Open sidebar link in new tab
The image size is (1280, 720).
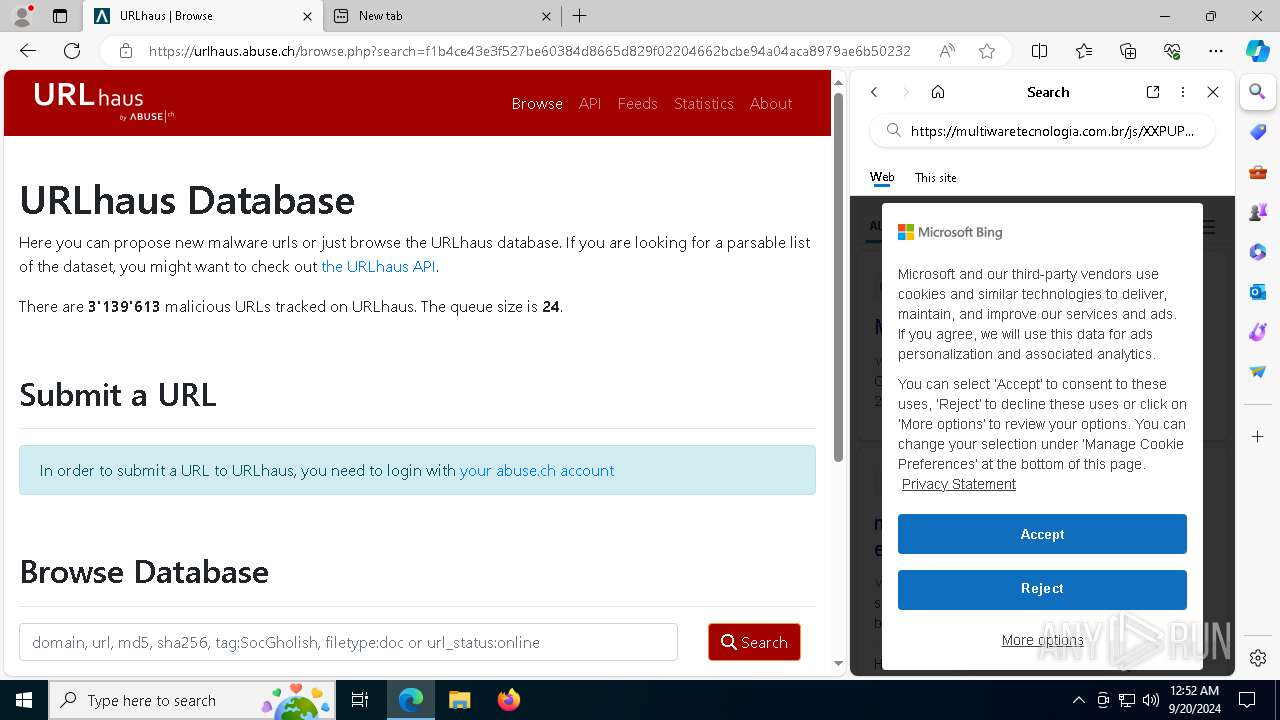1153,92
